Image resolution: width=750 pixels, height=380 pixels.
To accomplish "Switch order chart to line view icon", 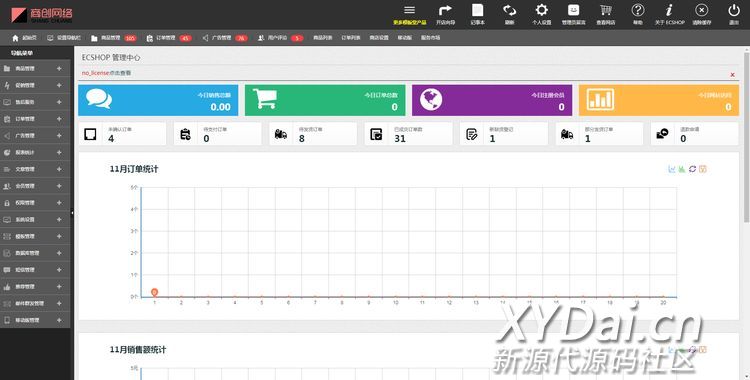I will pos(672,169).
